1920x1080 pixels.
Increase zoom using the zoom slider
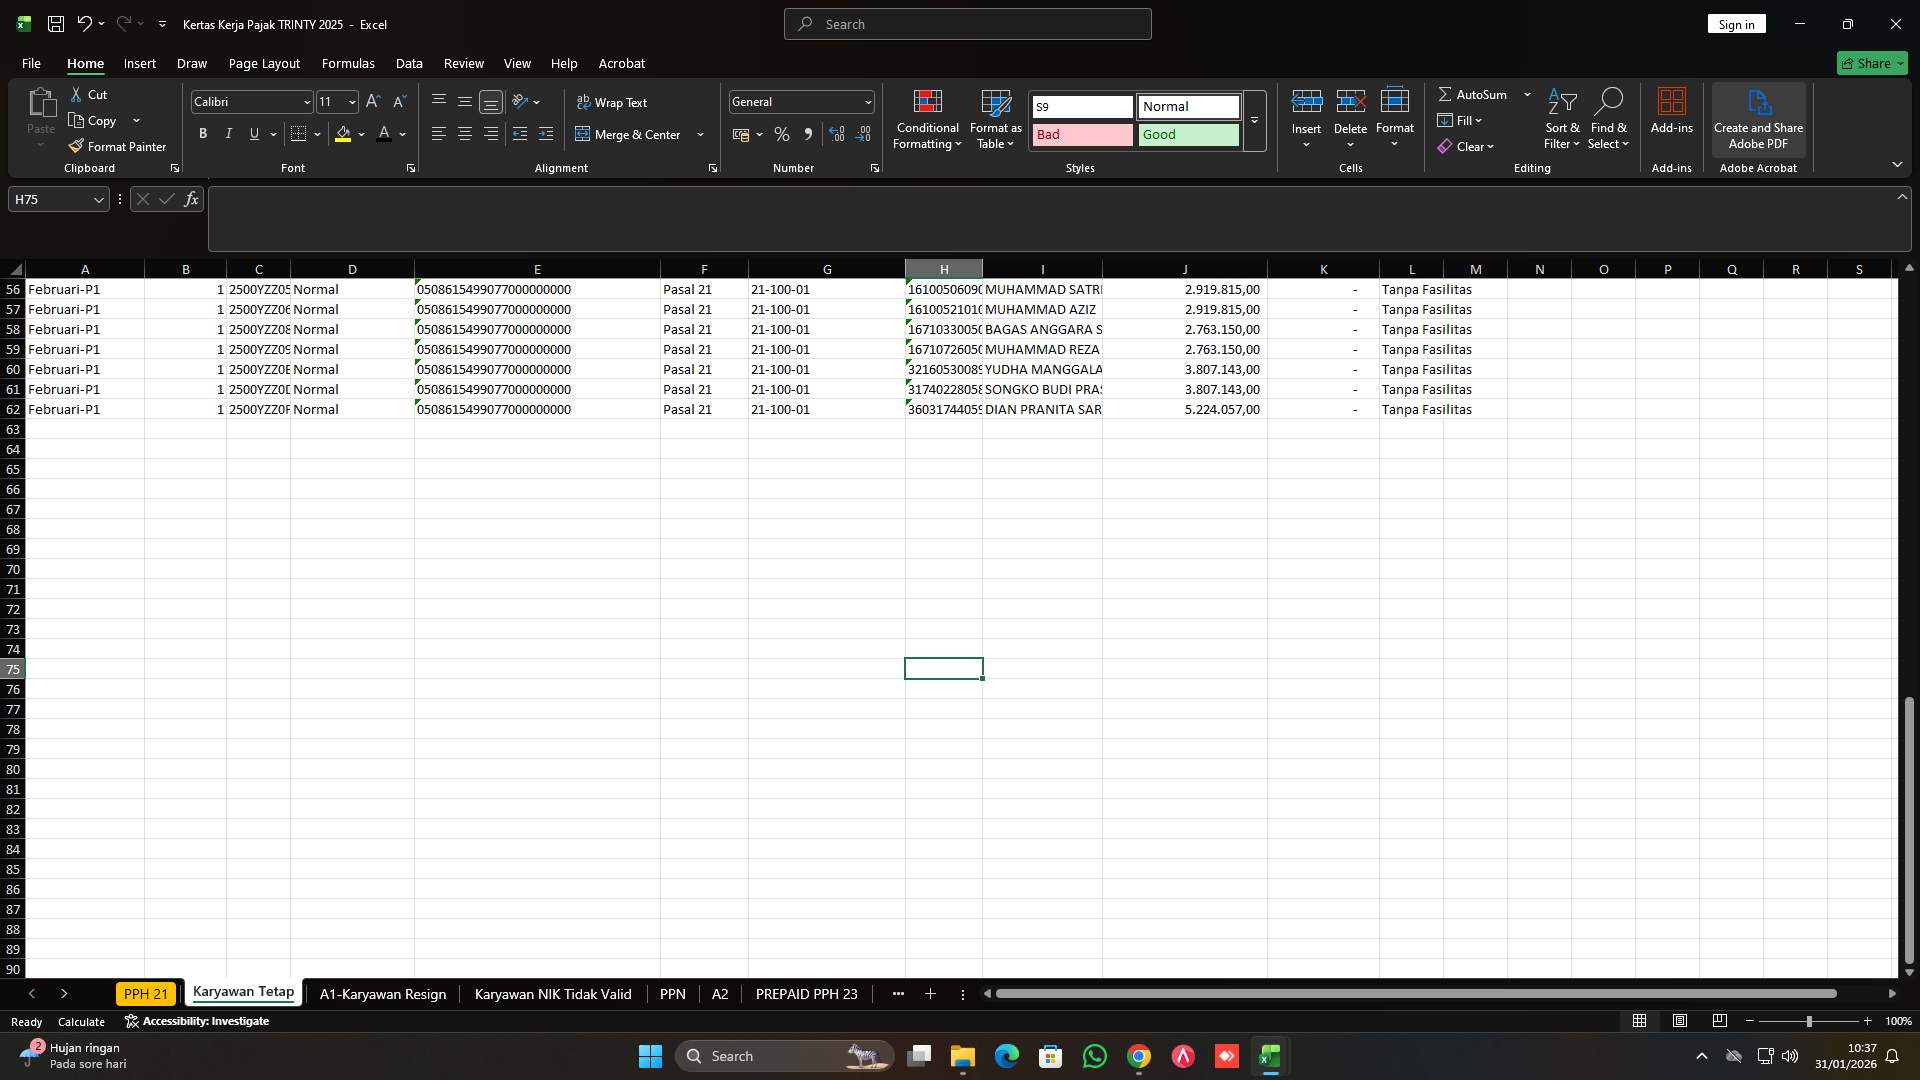click(1868, 1021)
